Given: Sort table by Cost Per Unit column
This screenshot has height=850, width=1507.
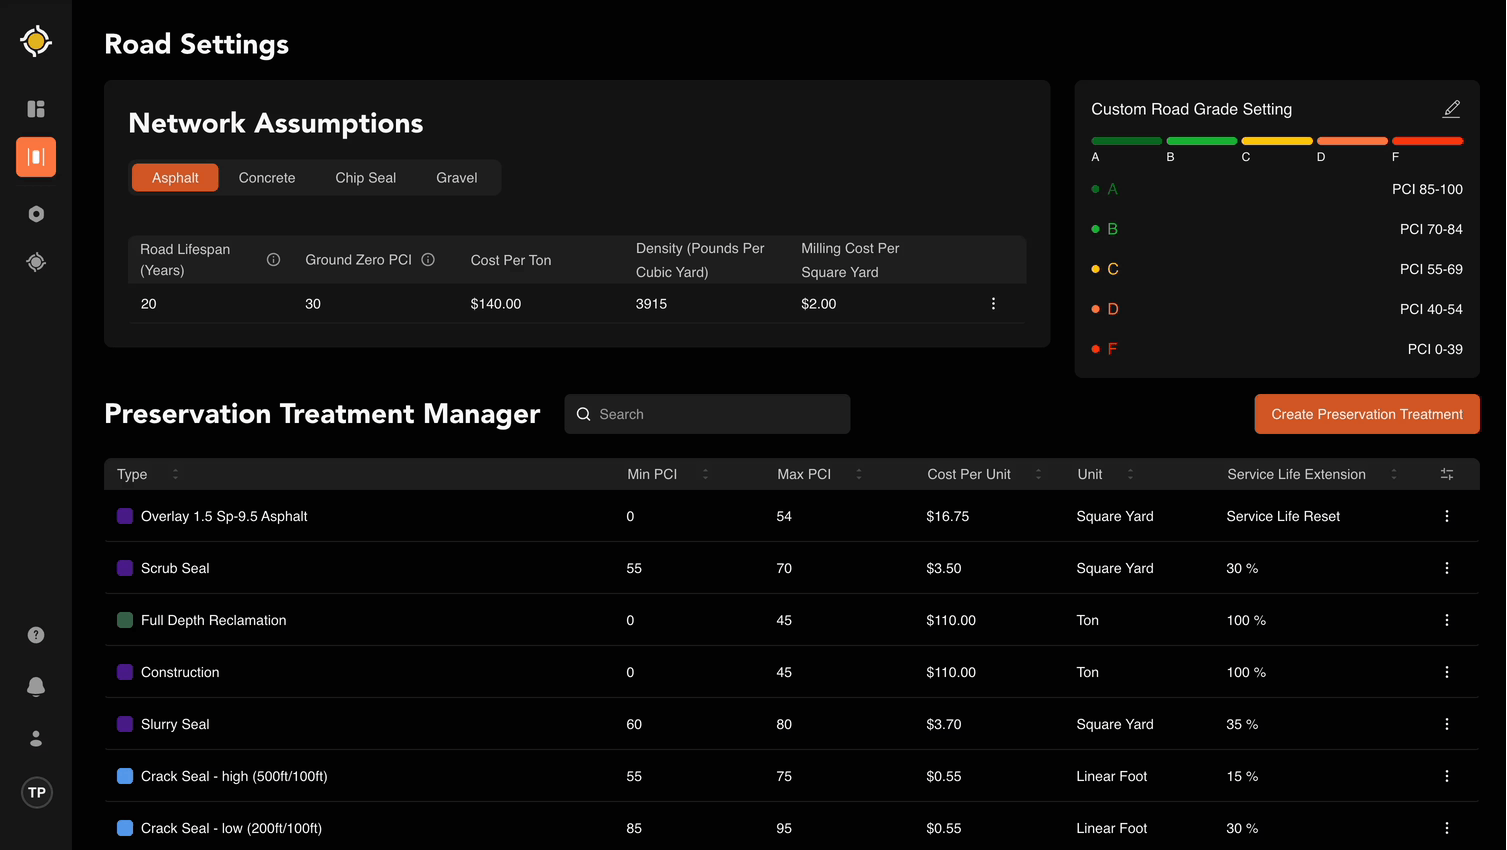Looking at the screenshot, I should (x=1038, y=474).
